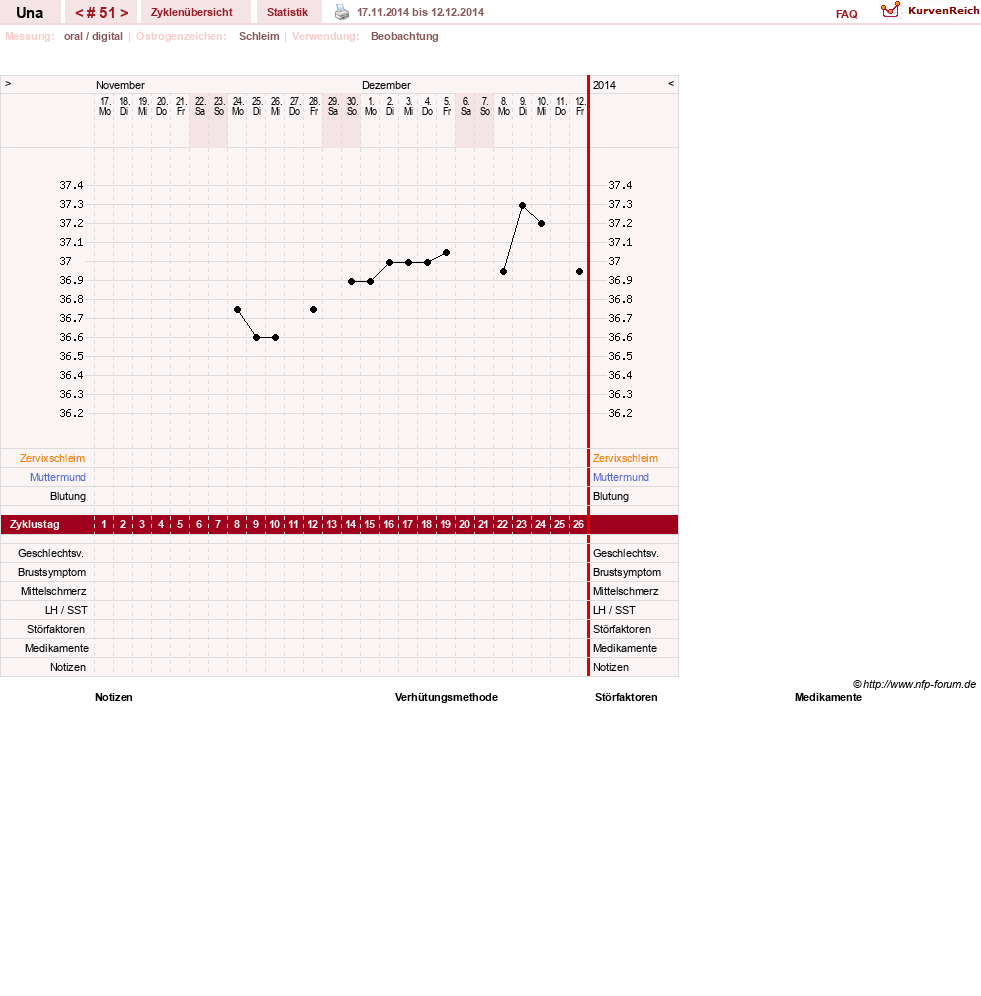Select the 36.6 temperature point on 25. Di
Screen dimensions: 981x996
click(x=257, y=337)
